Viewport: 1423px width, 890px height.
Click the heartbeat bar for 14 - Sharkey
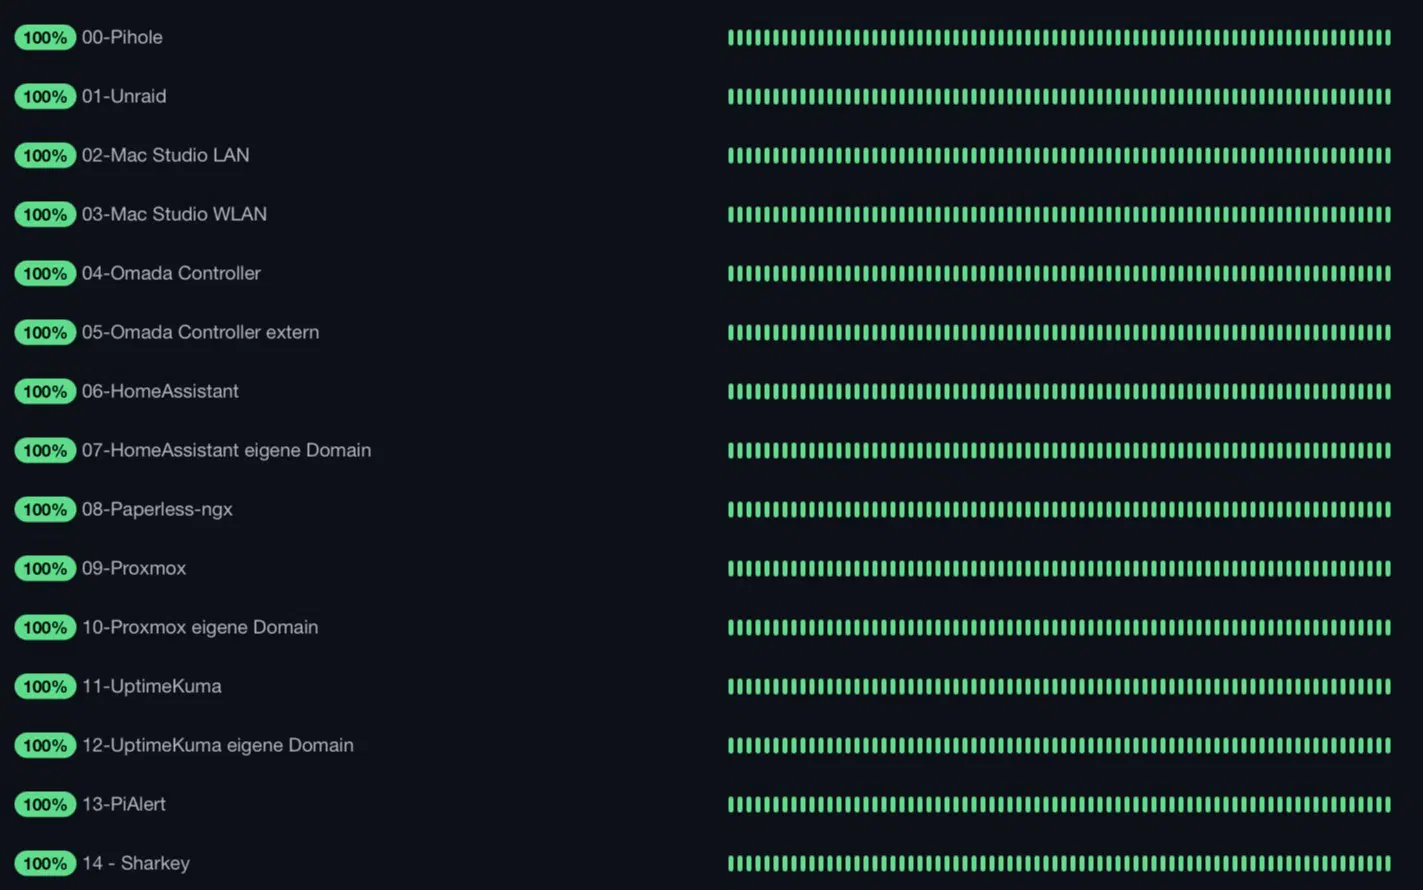(1059, 864)
